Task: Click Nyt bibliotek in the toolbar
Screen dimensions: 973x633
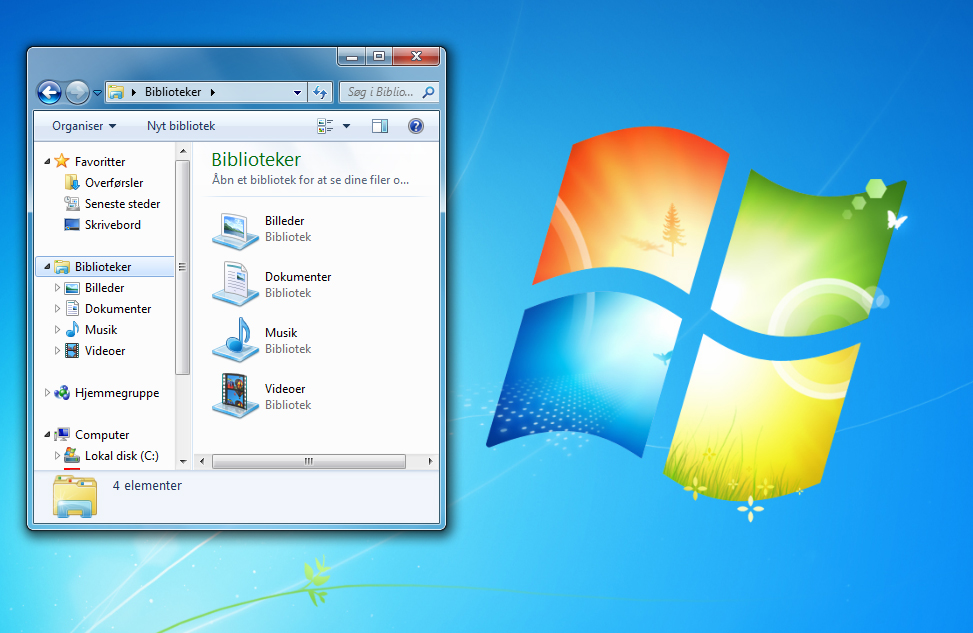Action: coord(181,126)
